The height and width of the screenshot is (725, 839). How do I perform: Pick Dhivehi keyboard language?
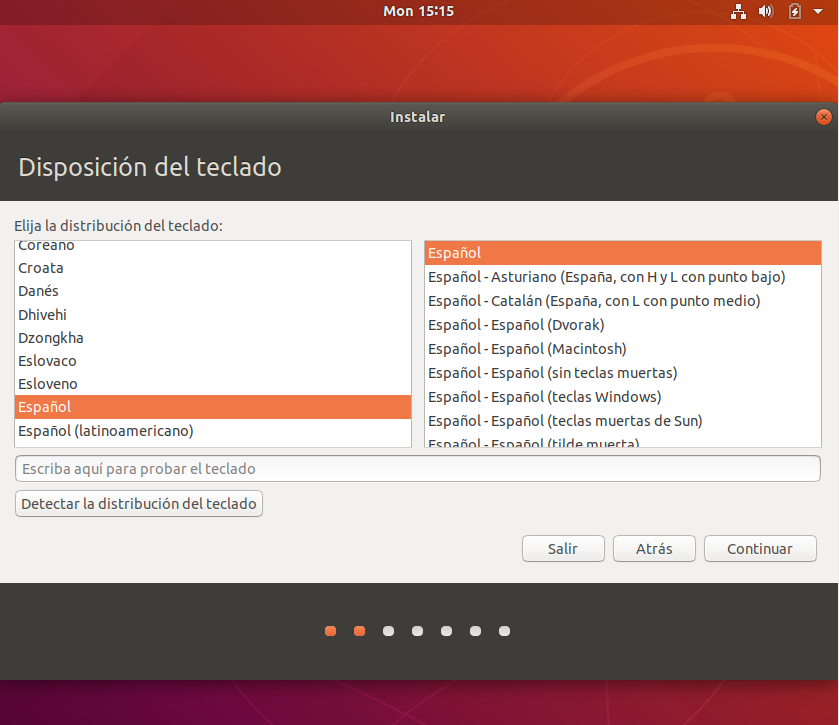[x=213, y=315]
